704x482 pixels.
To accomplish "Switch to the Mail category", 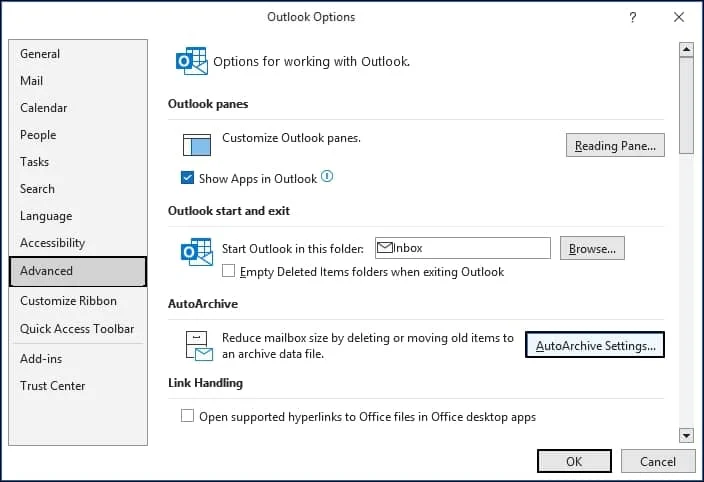I will click(78, 81).
